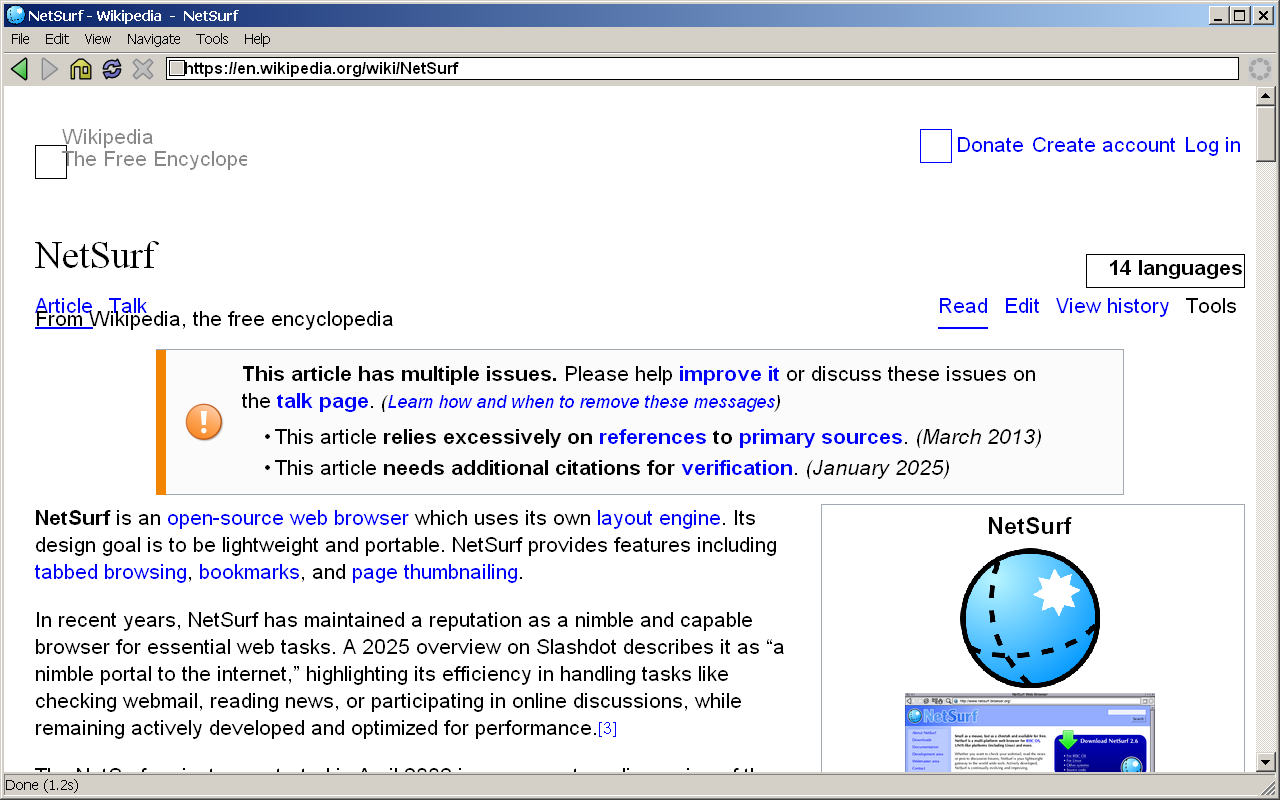The image size is (1280, 800).
Task: Click the URL address bar
Action: pyautogui.click(x=700, y=69)
